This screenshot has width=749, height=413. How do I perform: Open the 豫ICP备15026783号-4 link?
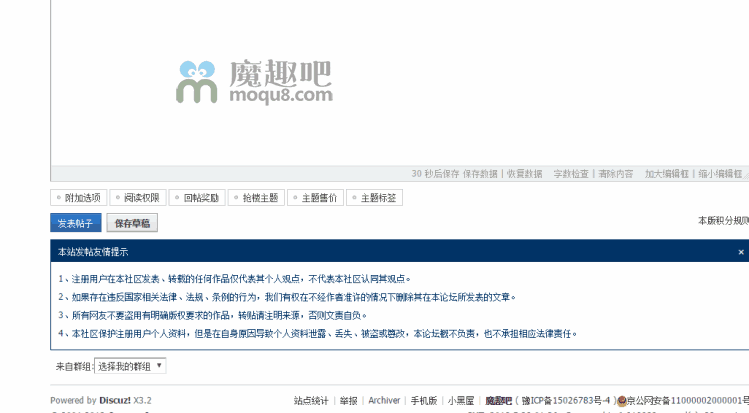(x=566, y=401)
